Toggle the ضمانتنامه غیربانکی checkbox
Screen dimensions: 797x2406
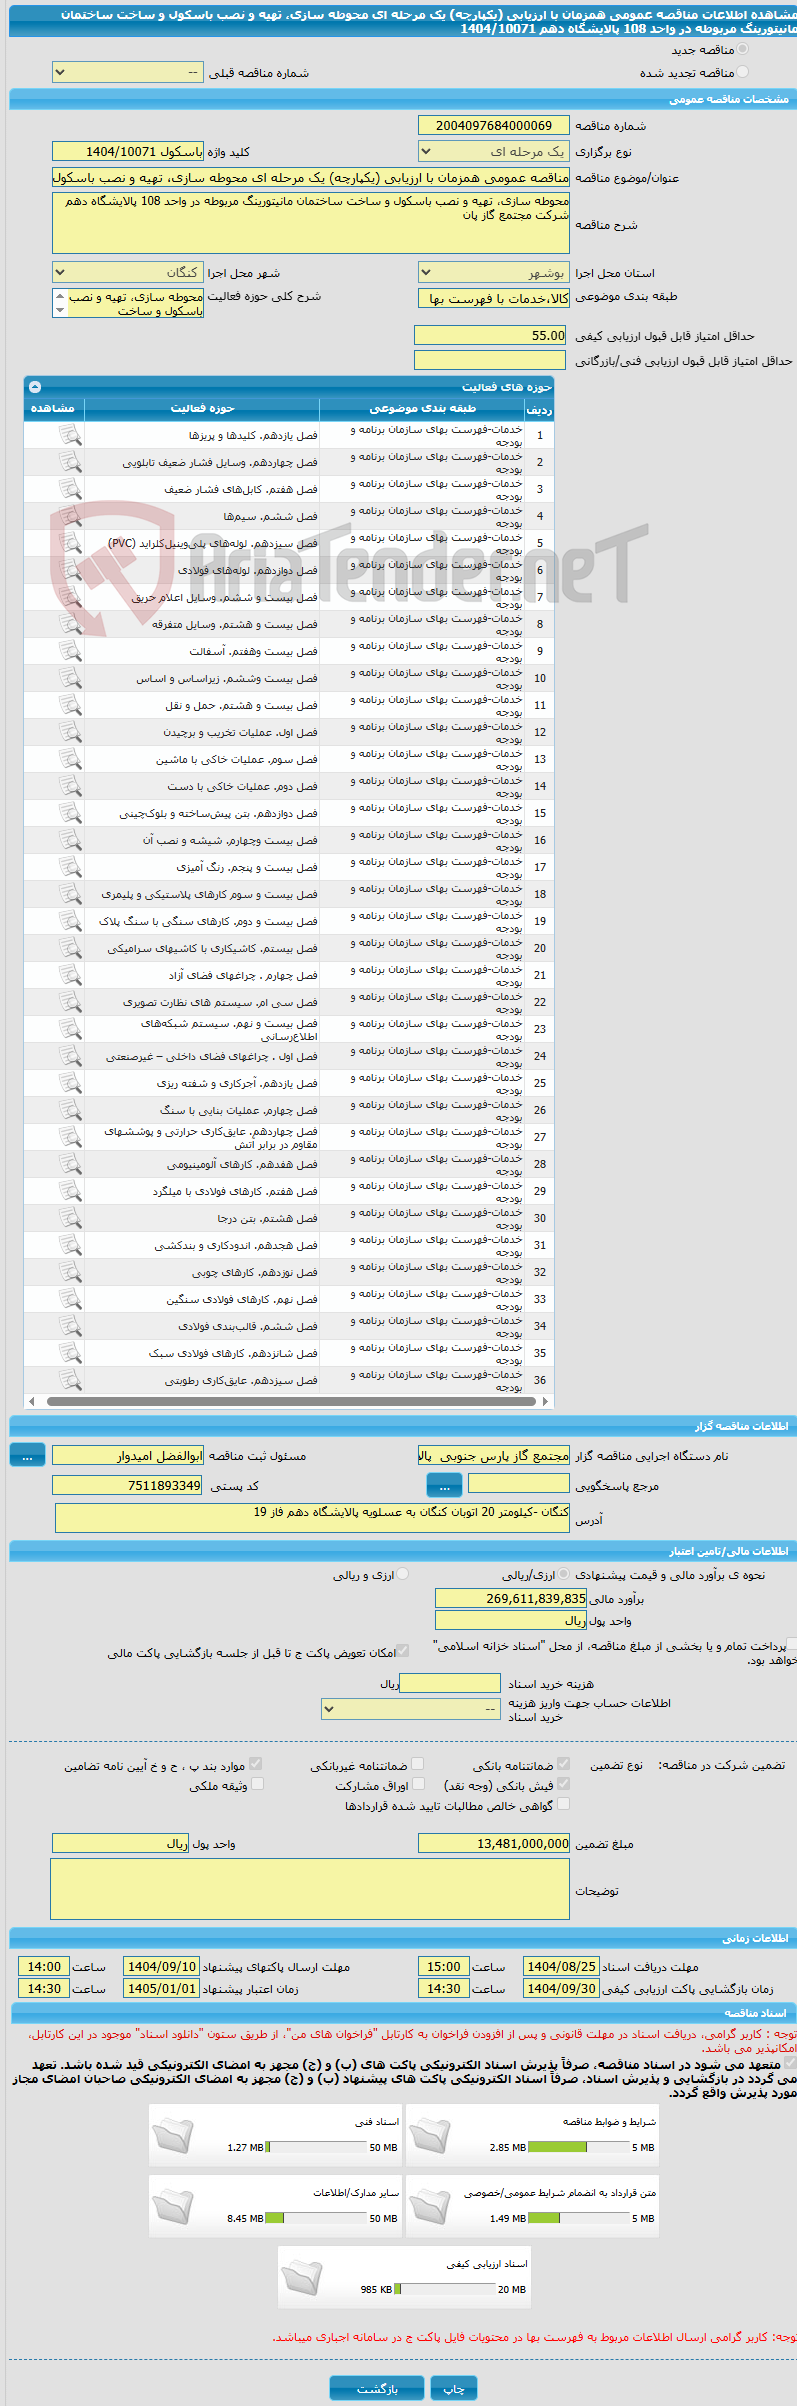click(x=418, y=1764)
